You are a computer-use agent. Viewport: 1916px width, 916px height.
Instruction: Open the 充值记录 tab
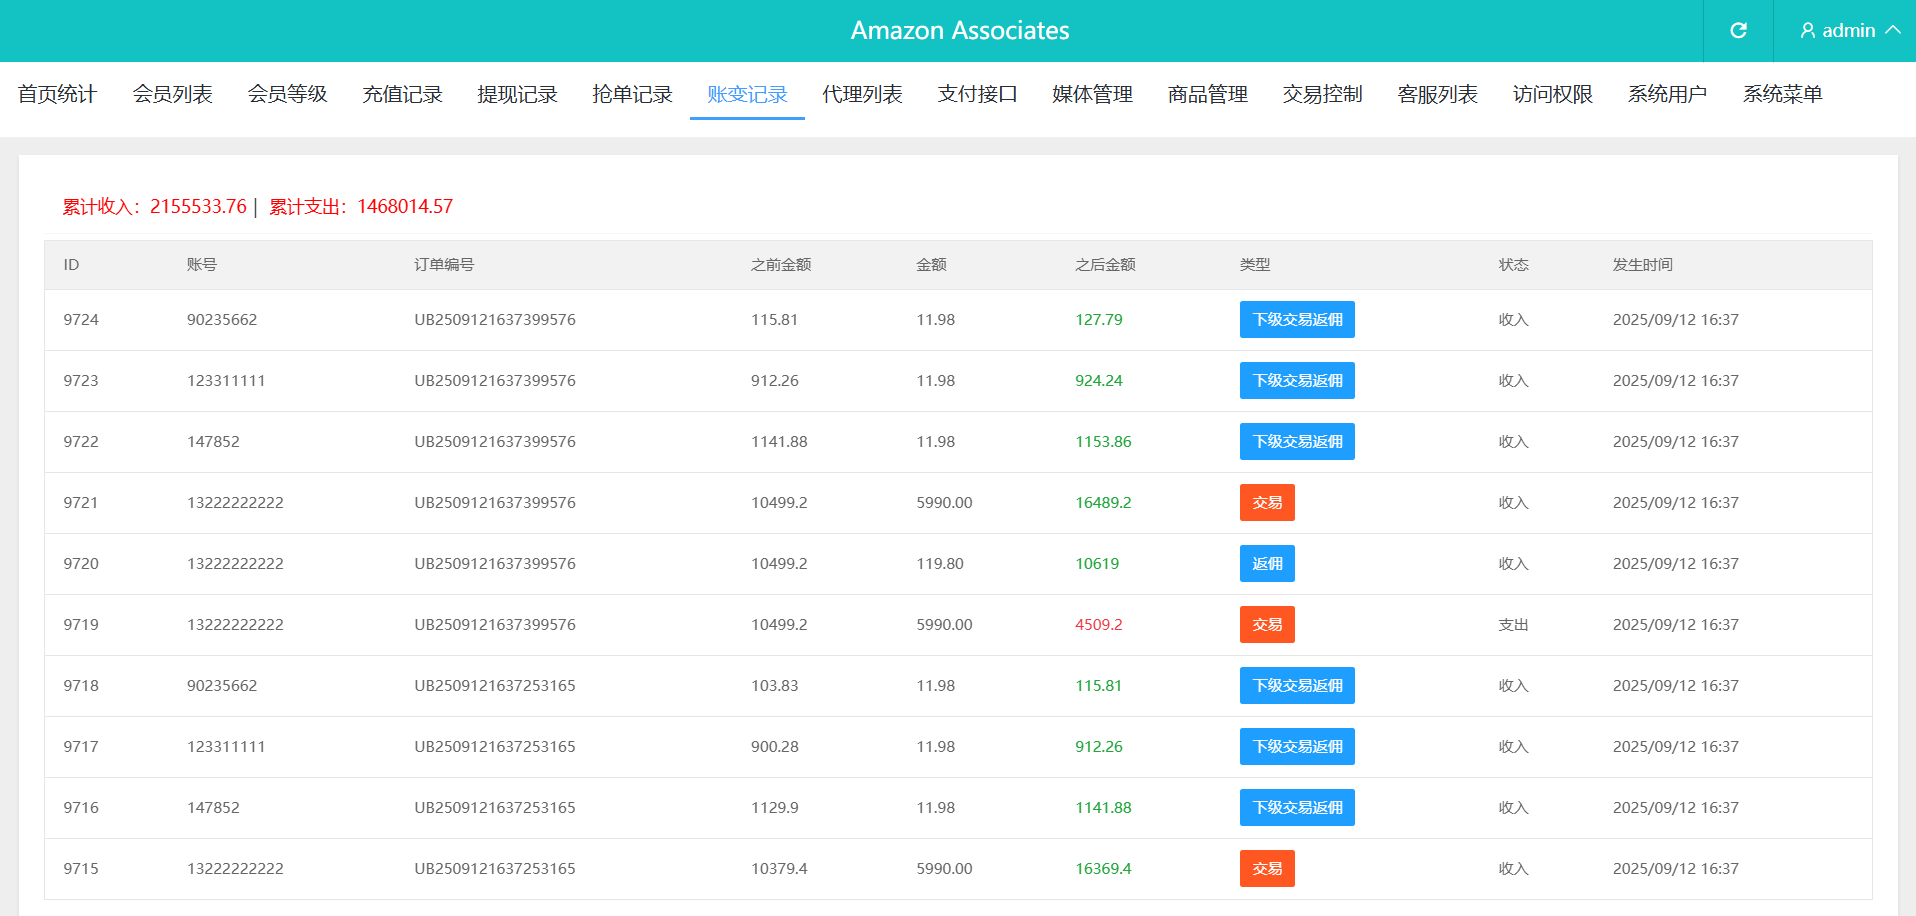[402, 94]
